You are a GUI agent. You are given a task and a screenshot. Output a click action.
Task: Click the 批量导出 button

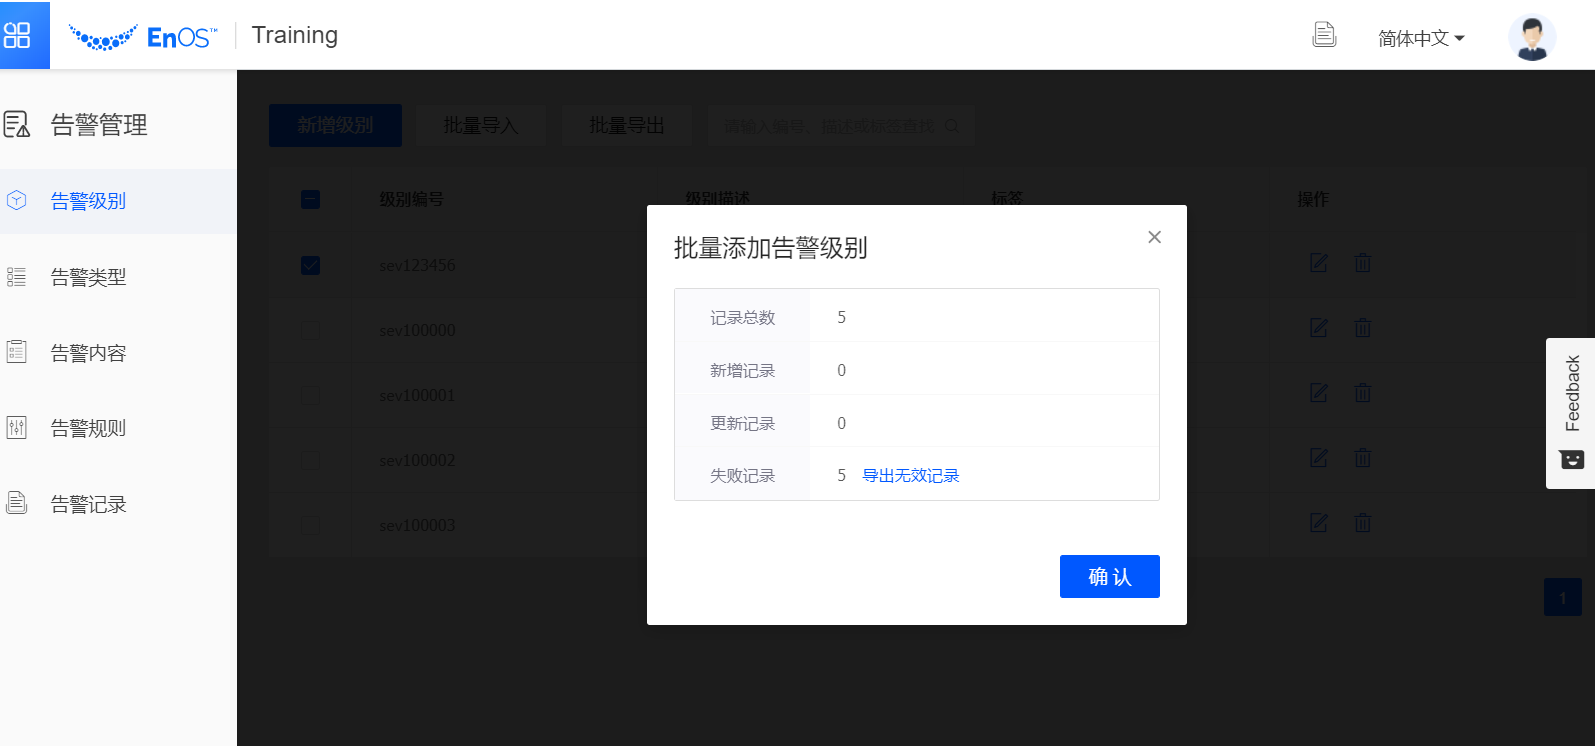click(x=627, y=125)
